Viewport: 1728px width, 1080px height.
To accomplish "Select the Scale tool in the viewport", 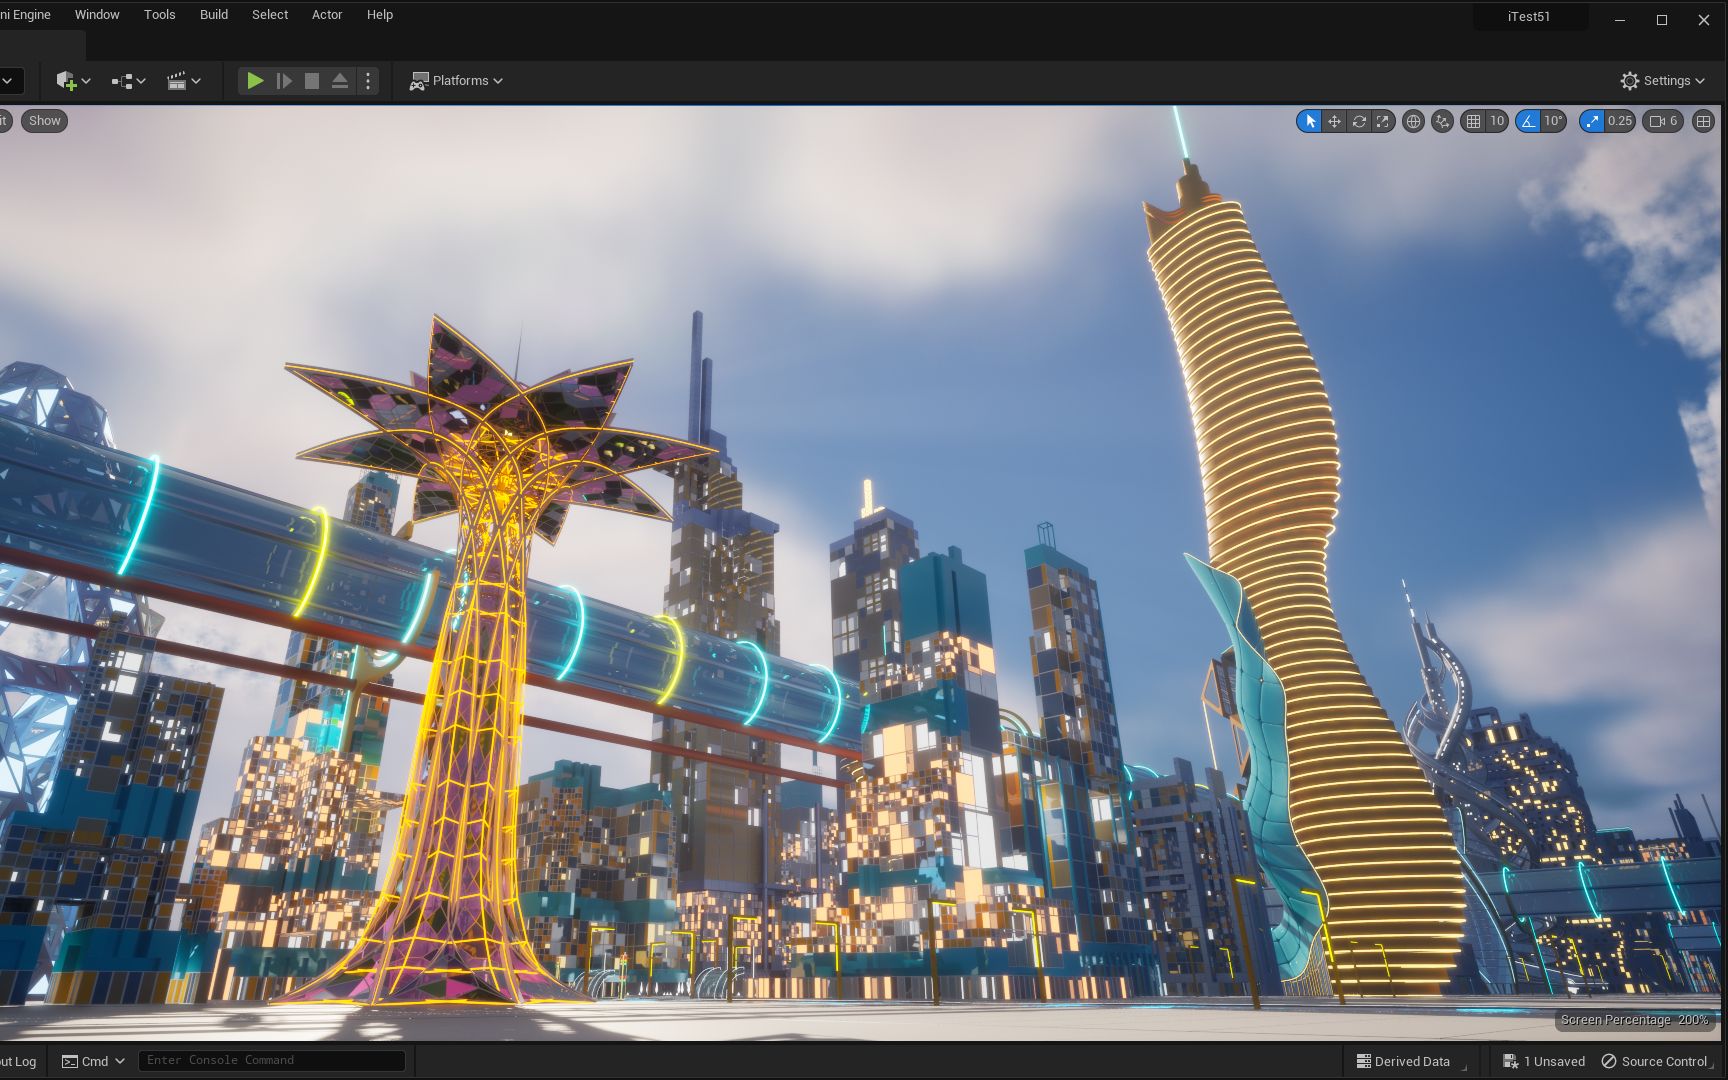I will [1383, 121].
